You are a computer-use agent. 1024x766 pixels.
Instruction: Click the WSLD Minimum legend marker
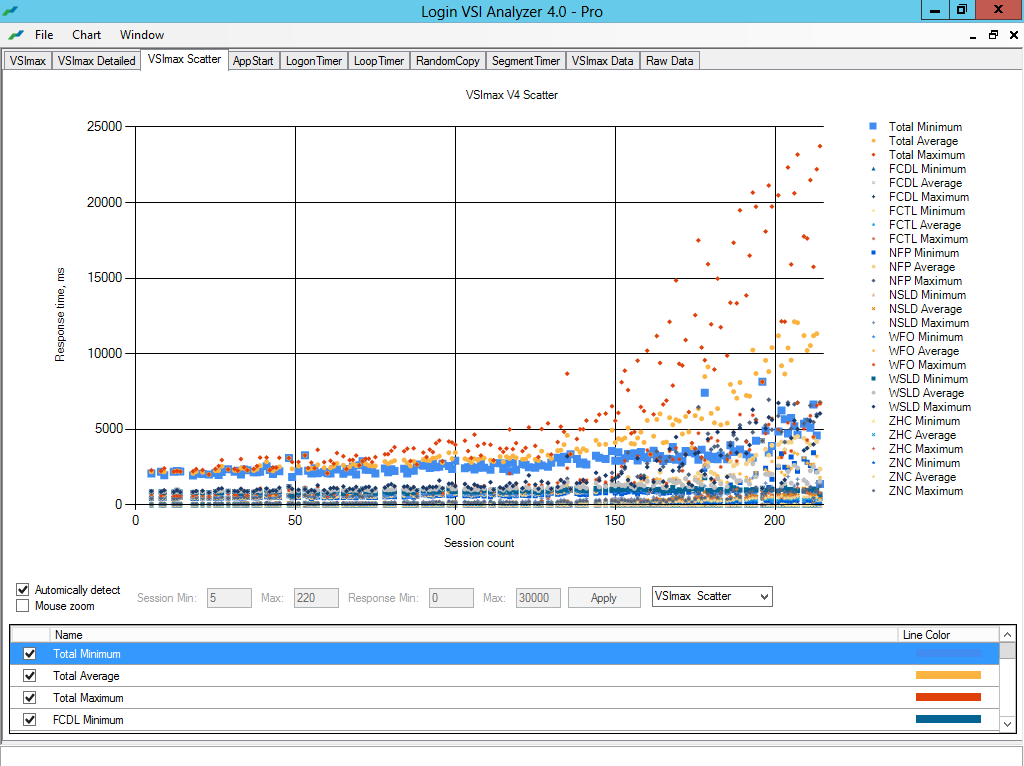[x=873, y=379]
